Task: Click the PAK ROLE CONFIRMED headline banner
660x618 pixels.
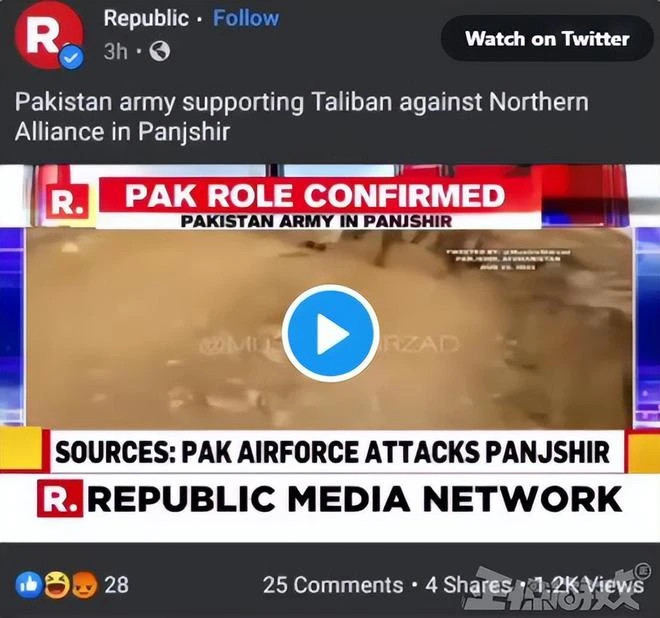Action: (x=314, y=196)
